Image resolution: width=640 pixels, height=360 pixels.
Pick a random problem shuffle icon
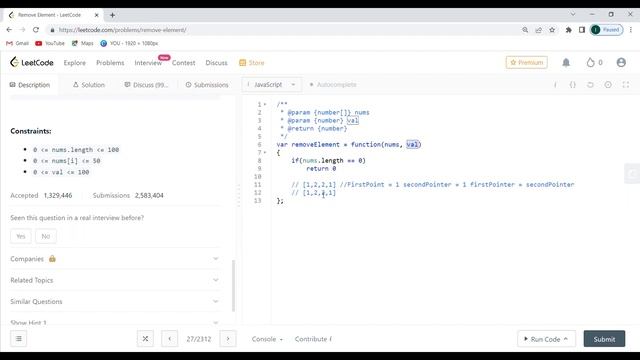click(x=145, y=338)
